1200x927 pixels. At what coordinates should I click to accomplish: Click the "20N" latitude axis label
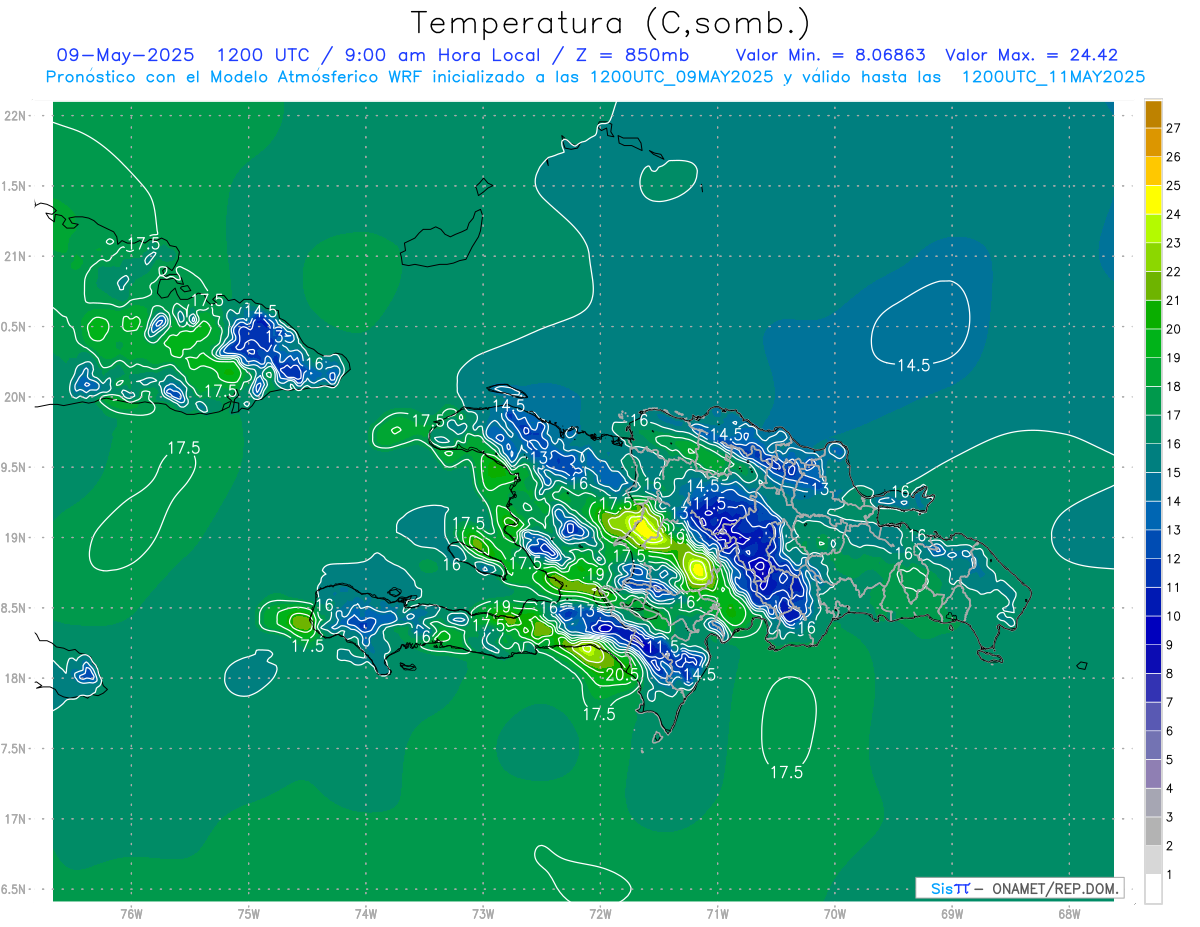15,397
